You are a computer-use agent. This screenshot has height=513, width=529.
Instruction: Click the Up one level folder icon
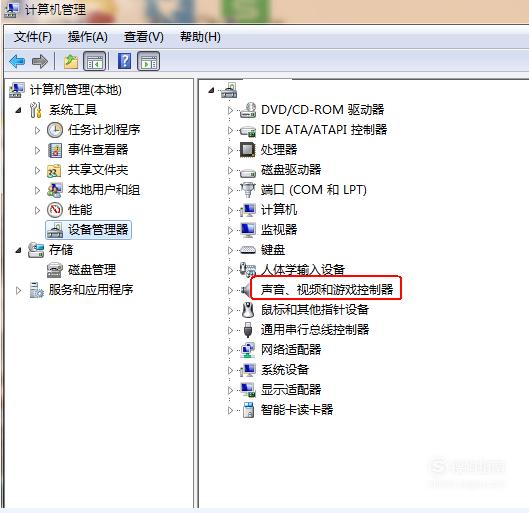[71, 62]
